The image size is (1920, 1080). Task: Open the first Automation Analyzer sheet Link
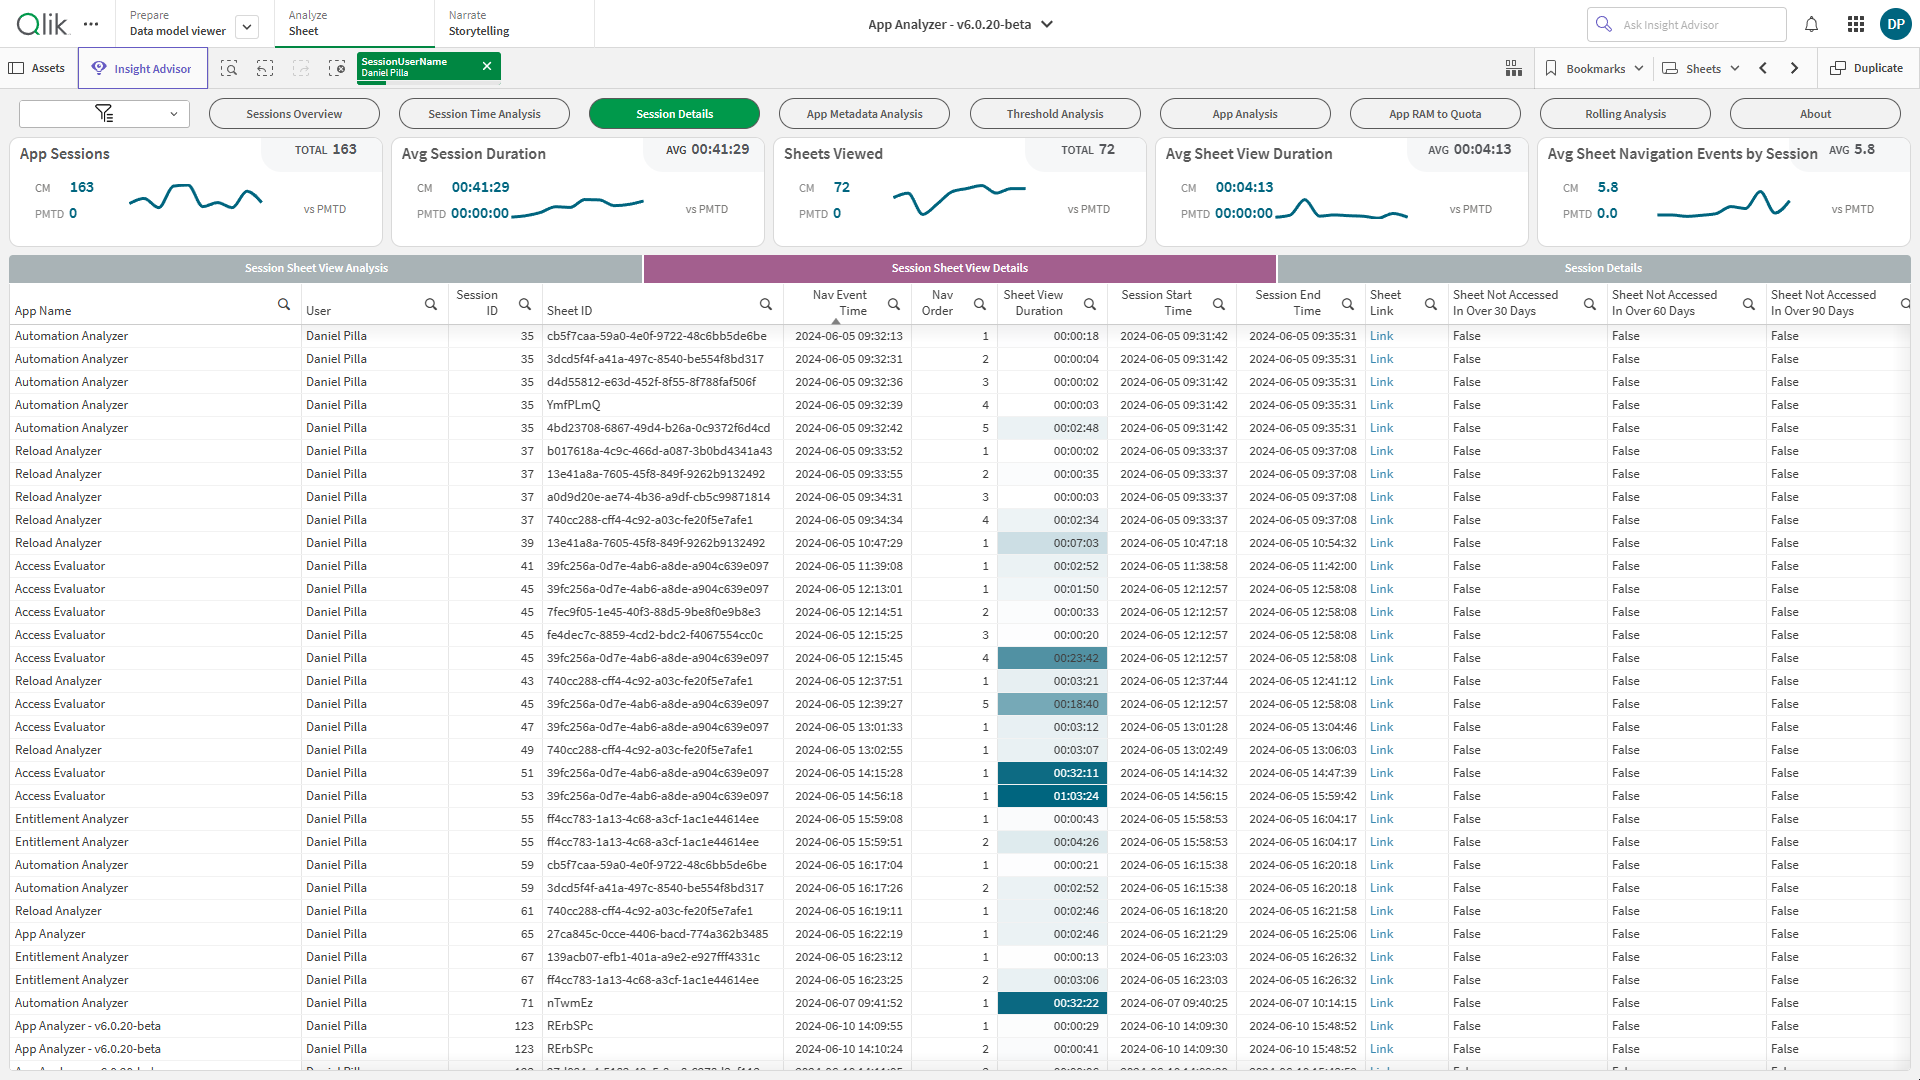1381,336
